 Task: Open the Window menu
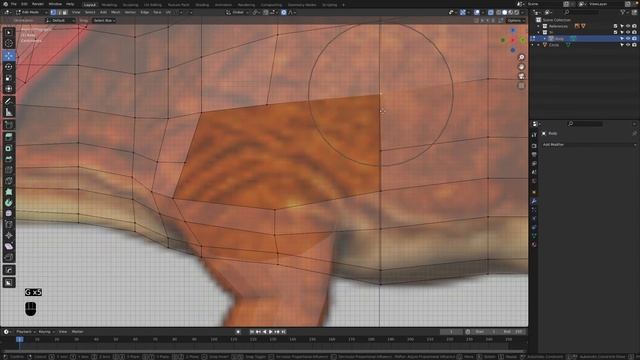[x=55, y=4]
